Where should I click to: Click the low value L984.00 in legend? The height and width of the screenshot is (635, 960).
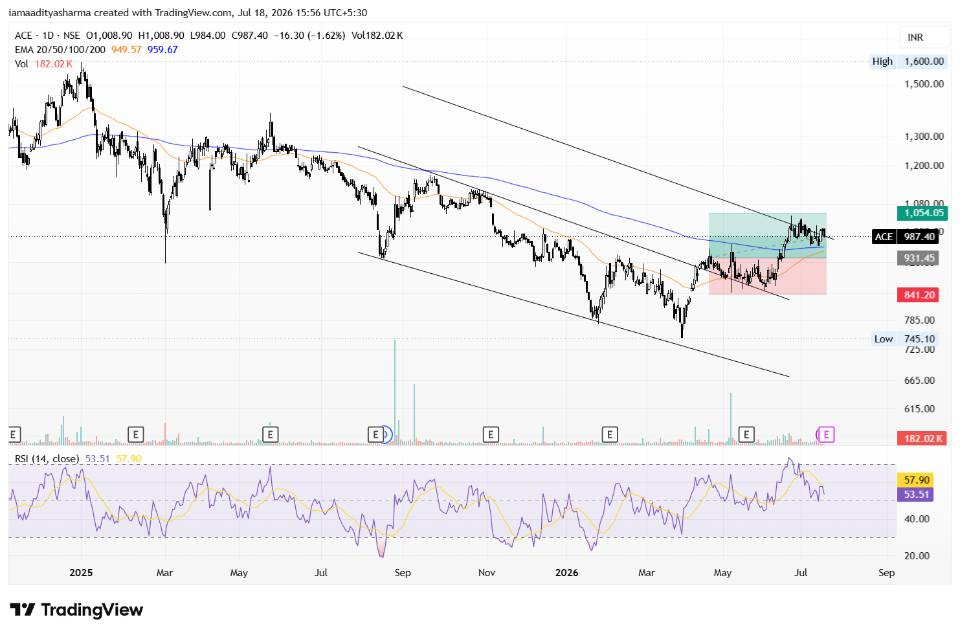(x=208, y=36)
